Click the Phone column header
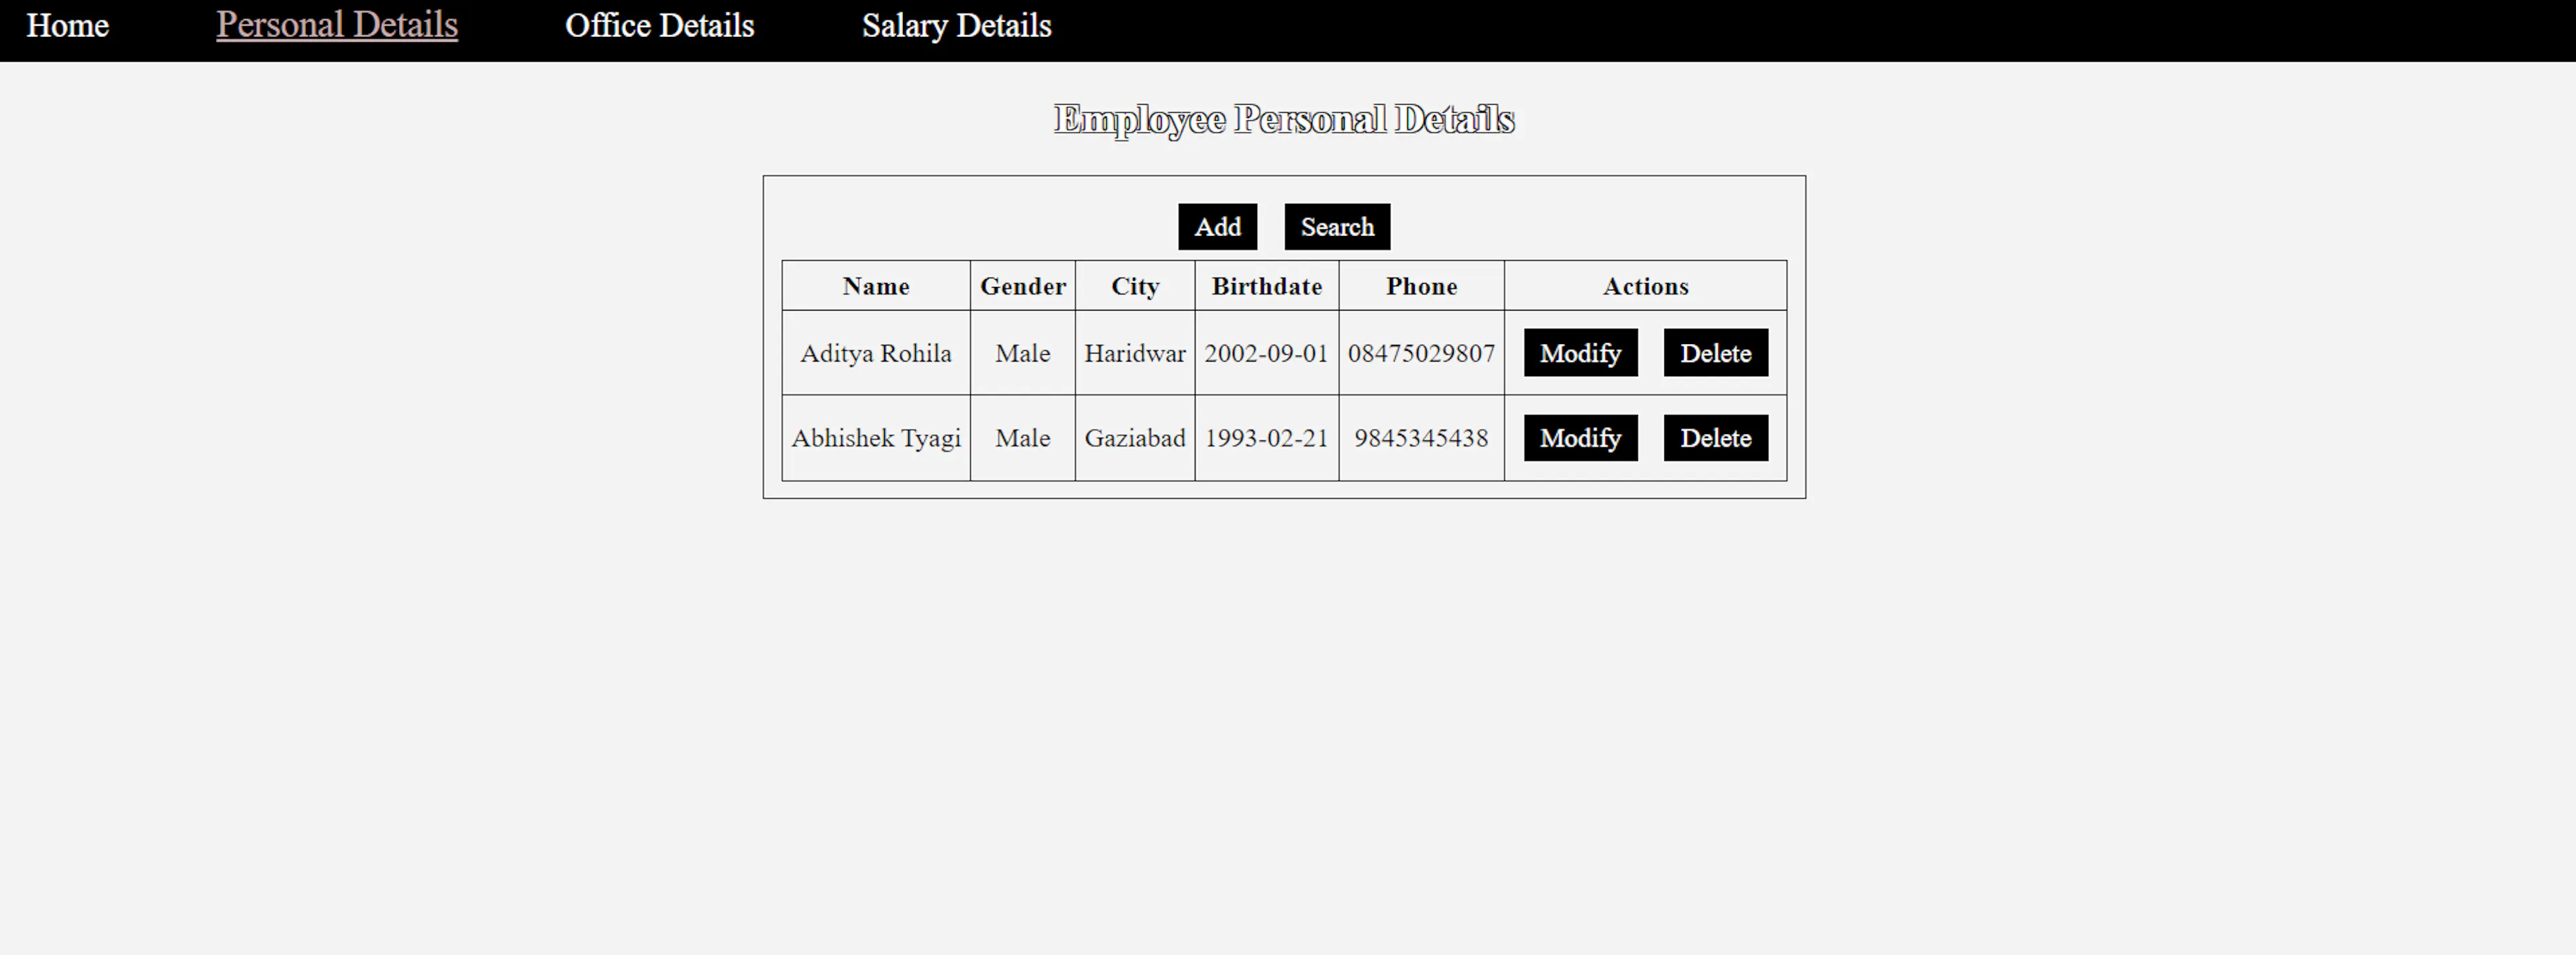This screenshot has height=955, width=2576. pos(1421,287)
